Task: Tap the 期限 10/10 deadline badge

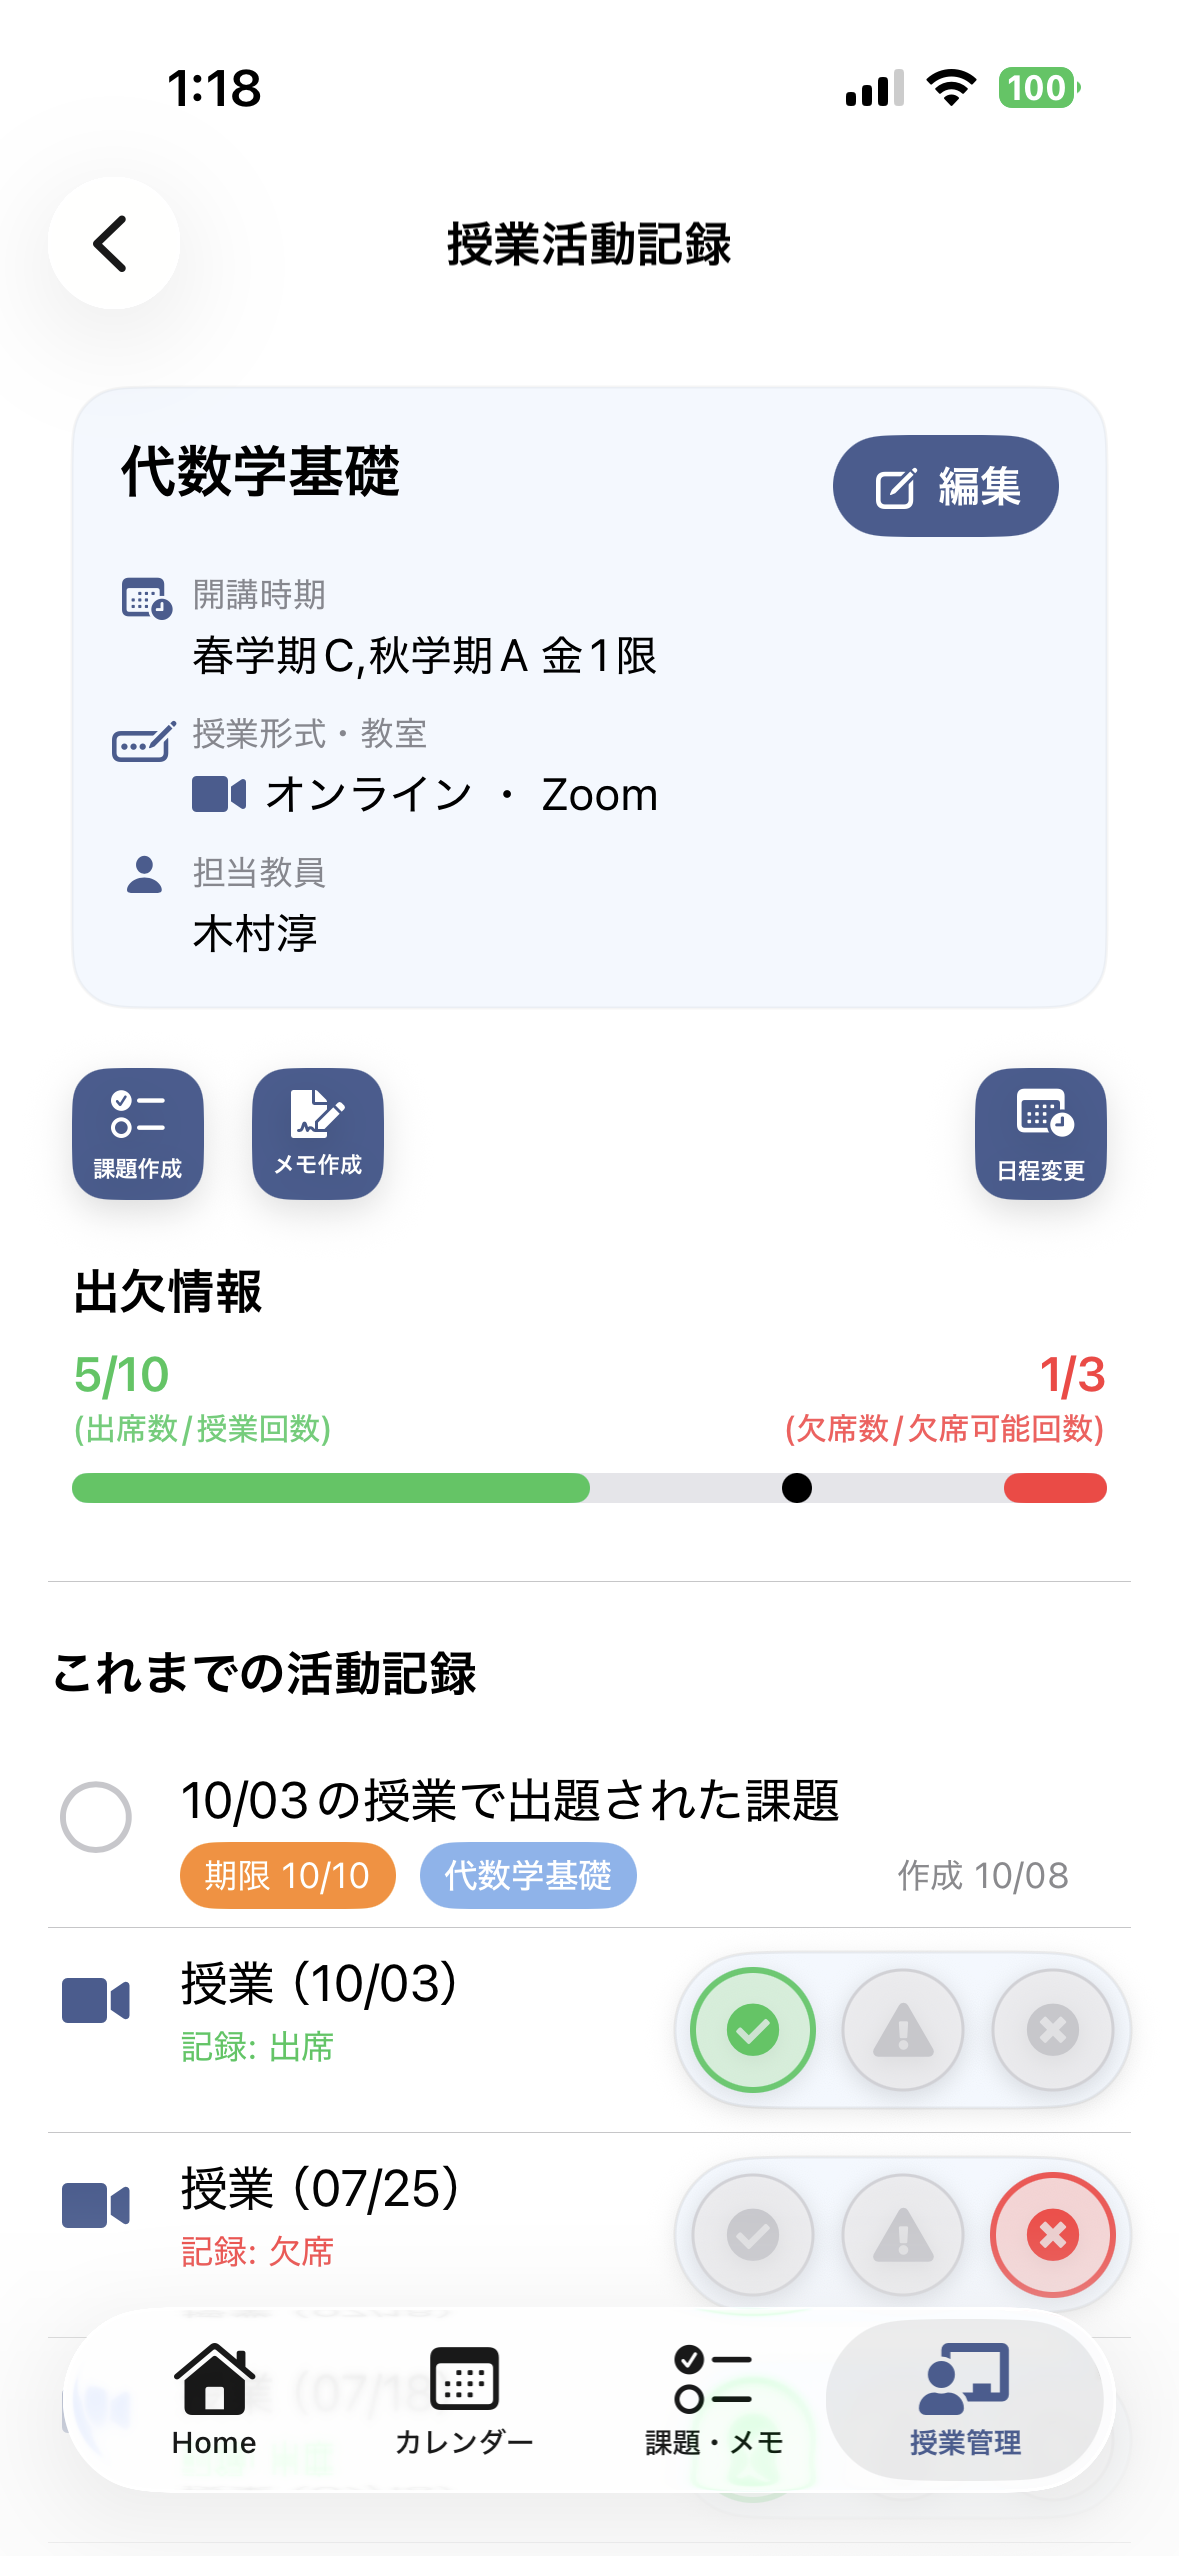Action: point(288,1875)
